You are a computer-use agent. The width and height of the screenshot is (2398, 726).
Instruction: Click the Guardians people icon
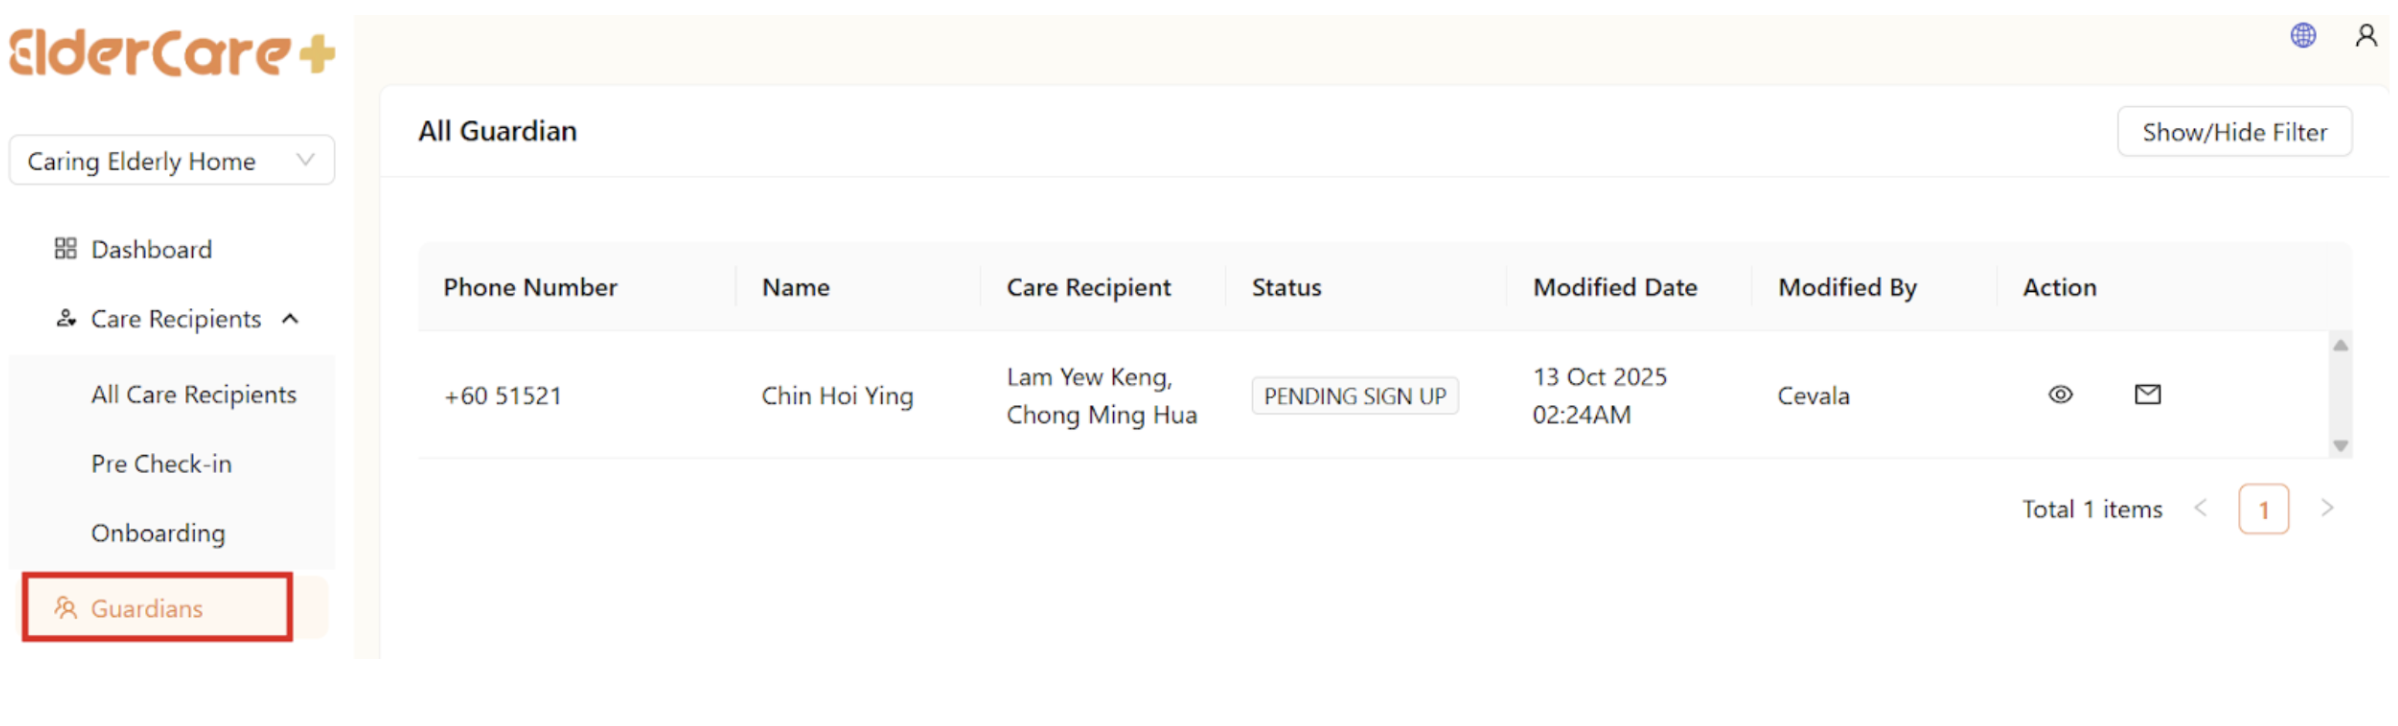click(x=66, y=608)
